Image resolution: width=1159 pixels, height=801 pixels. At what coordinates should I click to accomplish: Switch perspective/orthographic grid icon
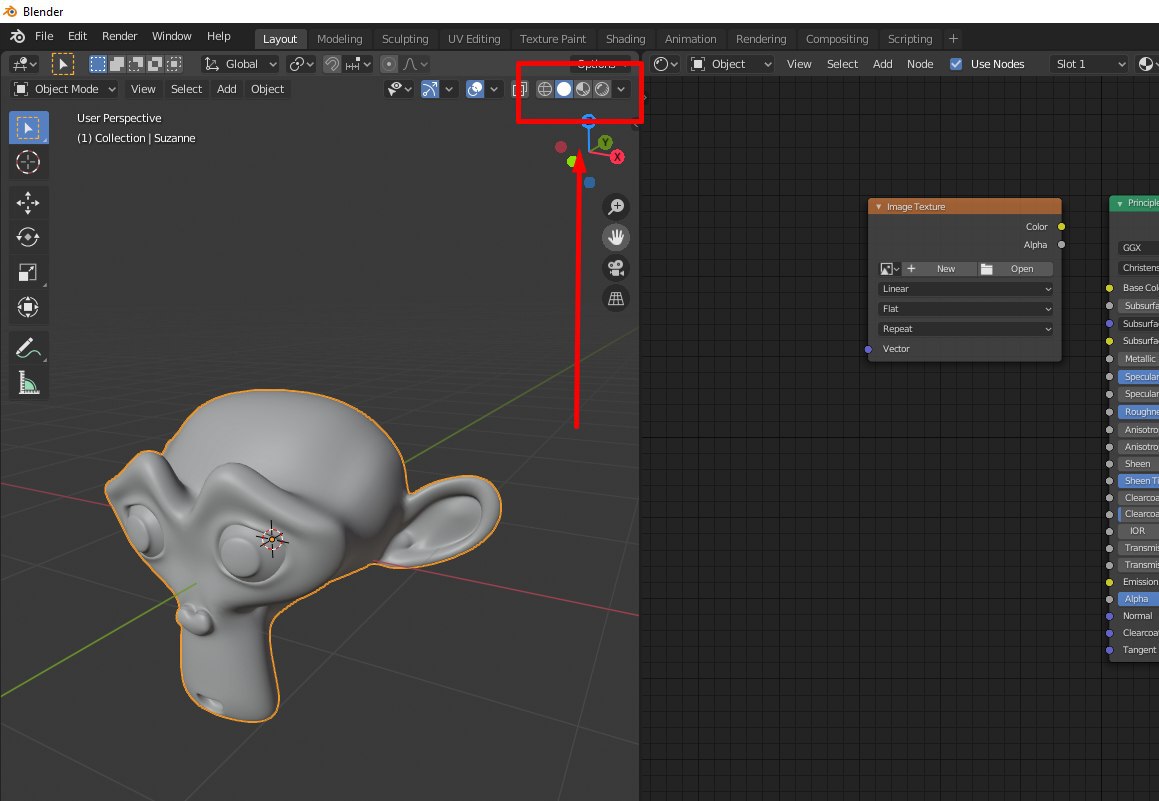[x=616, y=299]
